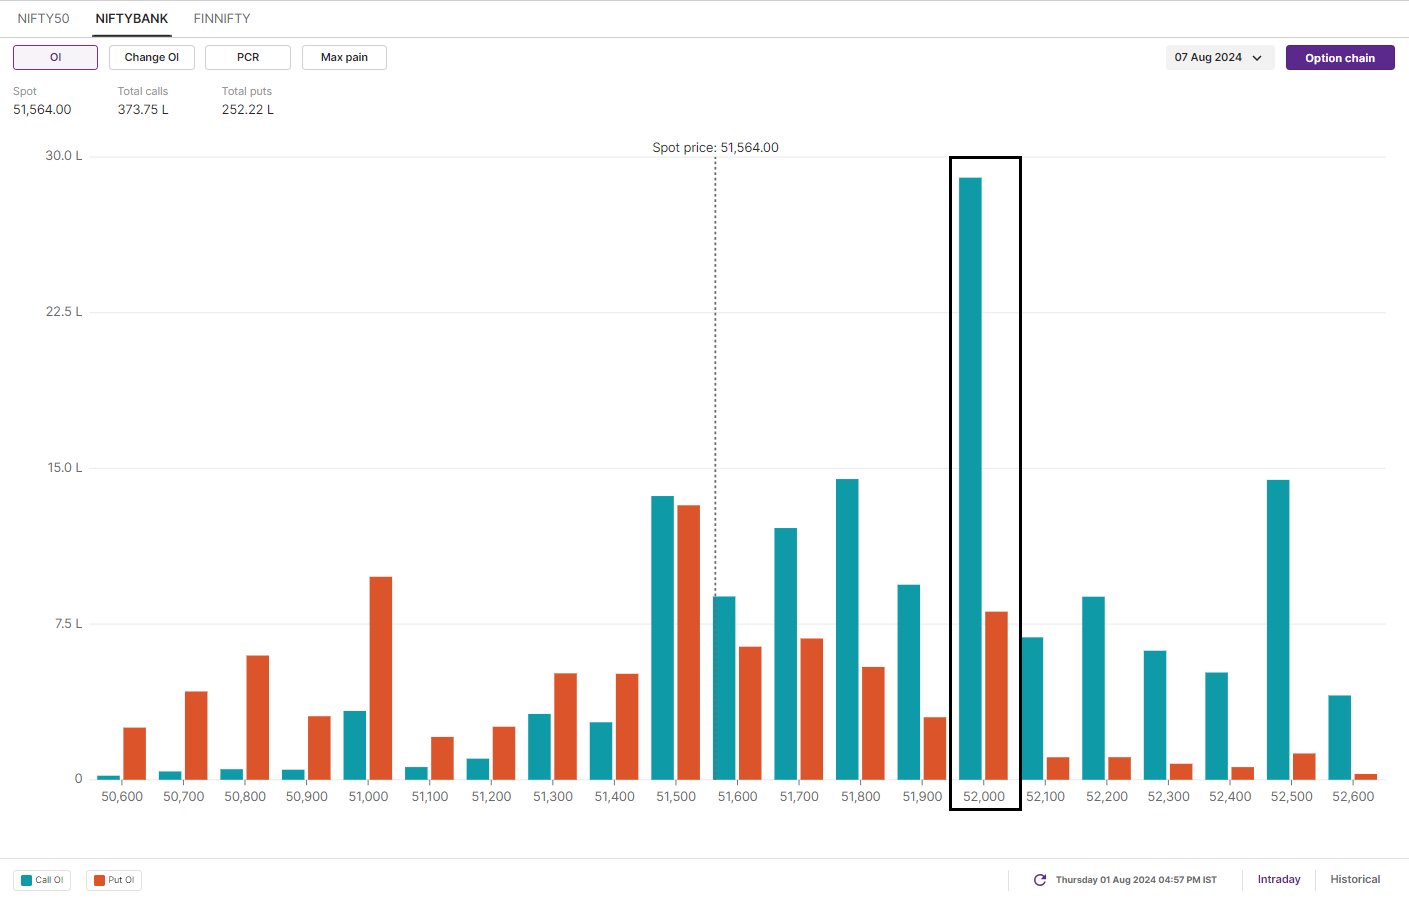Show the Max pain view
The width and height of the screenshot is (1409, 898).
[x=344, y=58]
